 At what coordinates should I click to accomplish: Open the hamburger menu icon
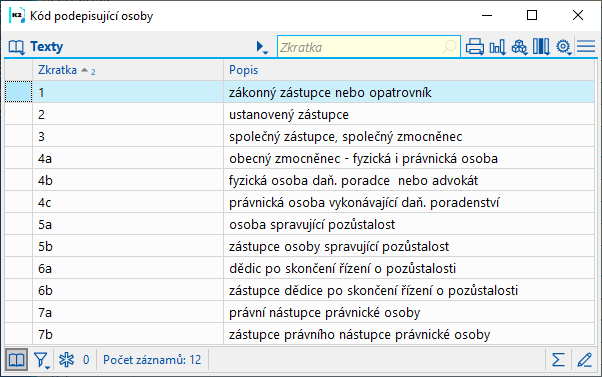[586, 47]
